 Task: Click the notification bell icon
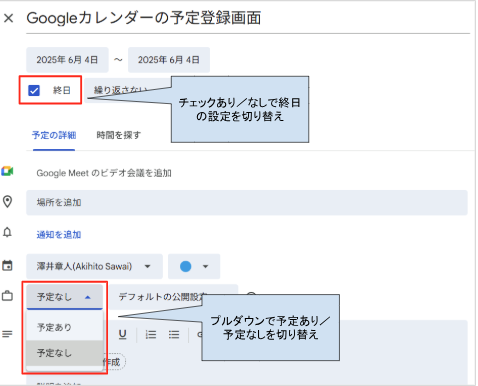point(7,232)
